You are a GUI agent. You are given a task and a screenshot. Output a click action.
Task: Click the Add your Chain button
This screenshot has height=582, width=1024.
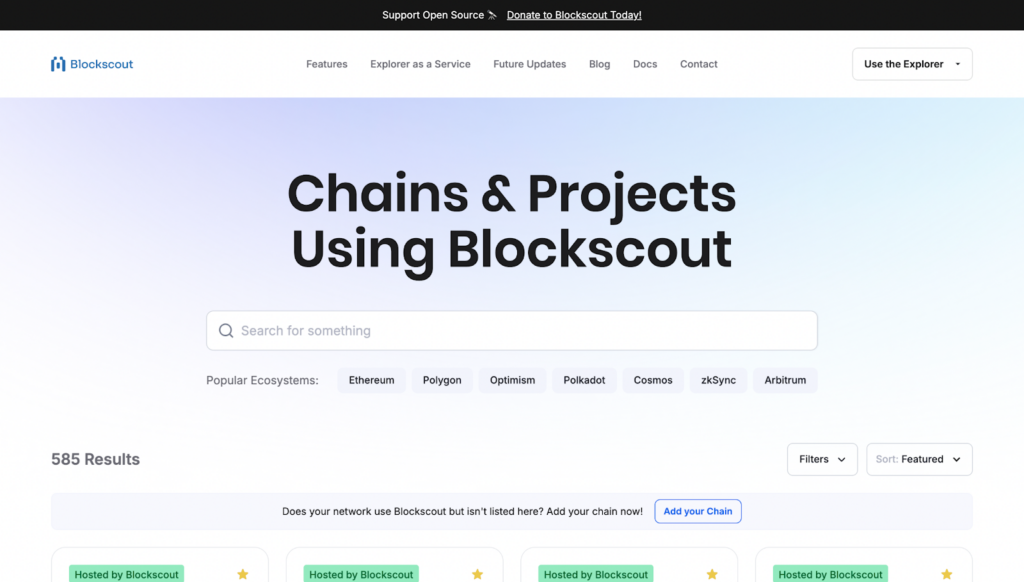[697, 511]
